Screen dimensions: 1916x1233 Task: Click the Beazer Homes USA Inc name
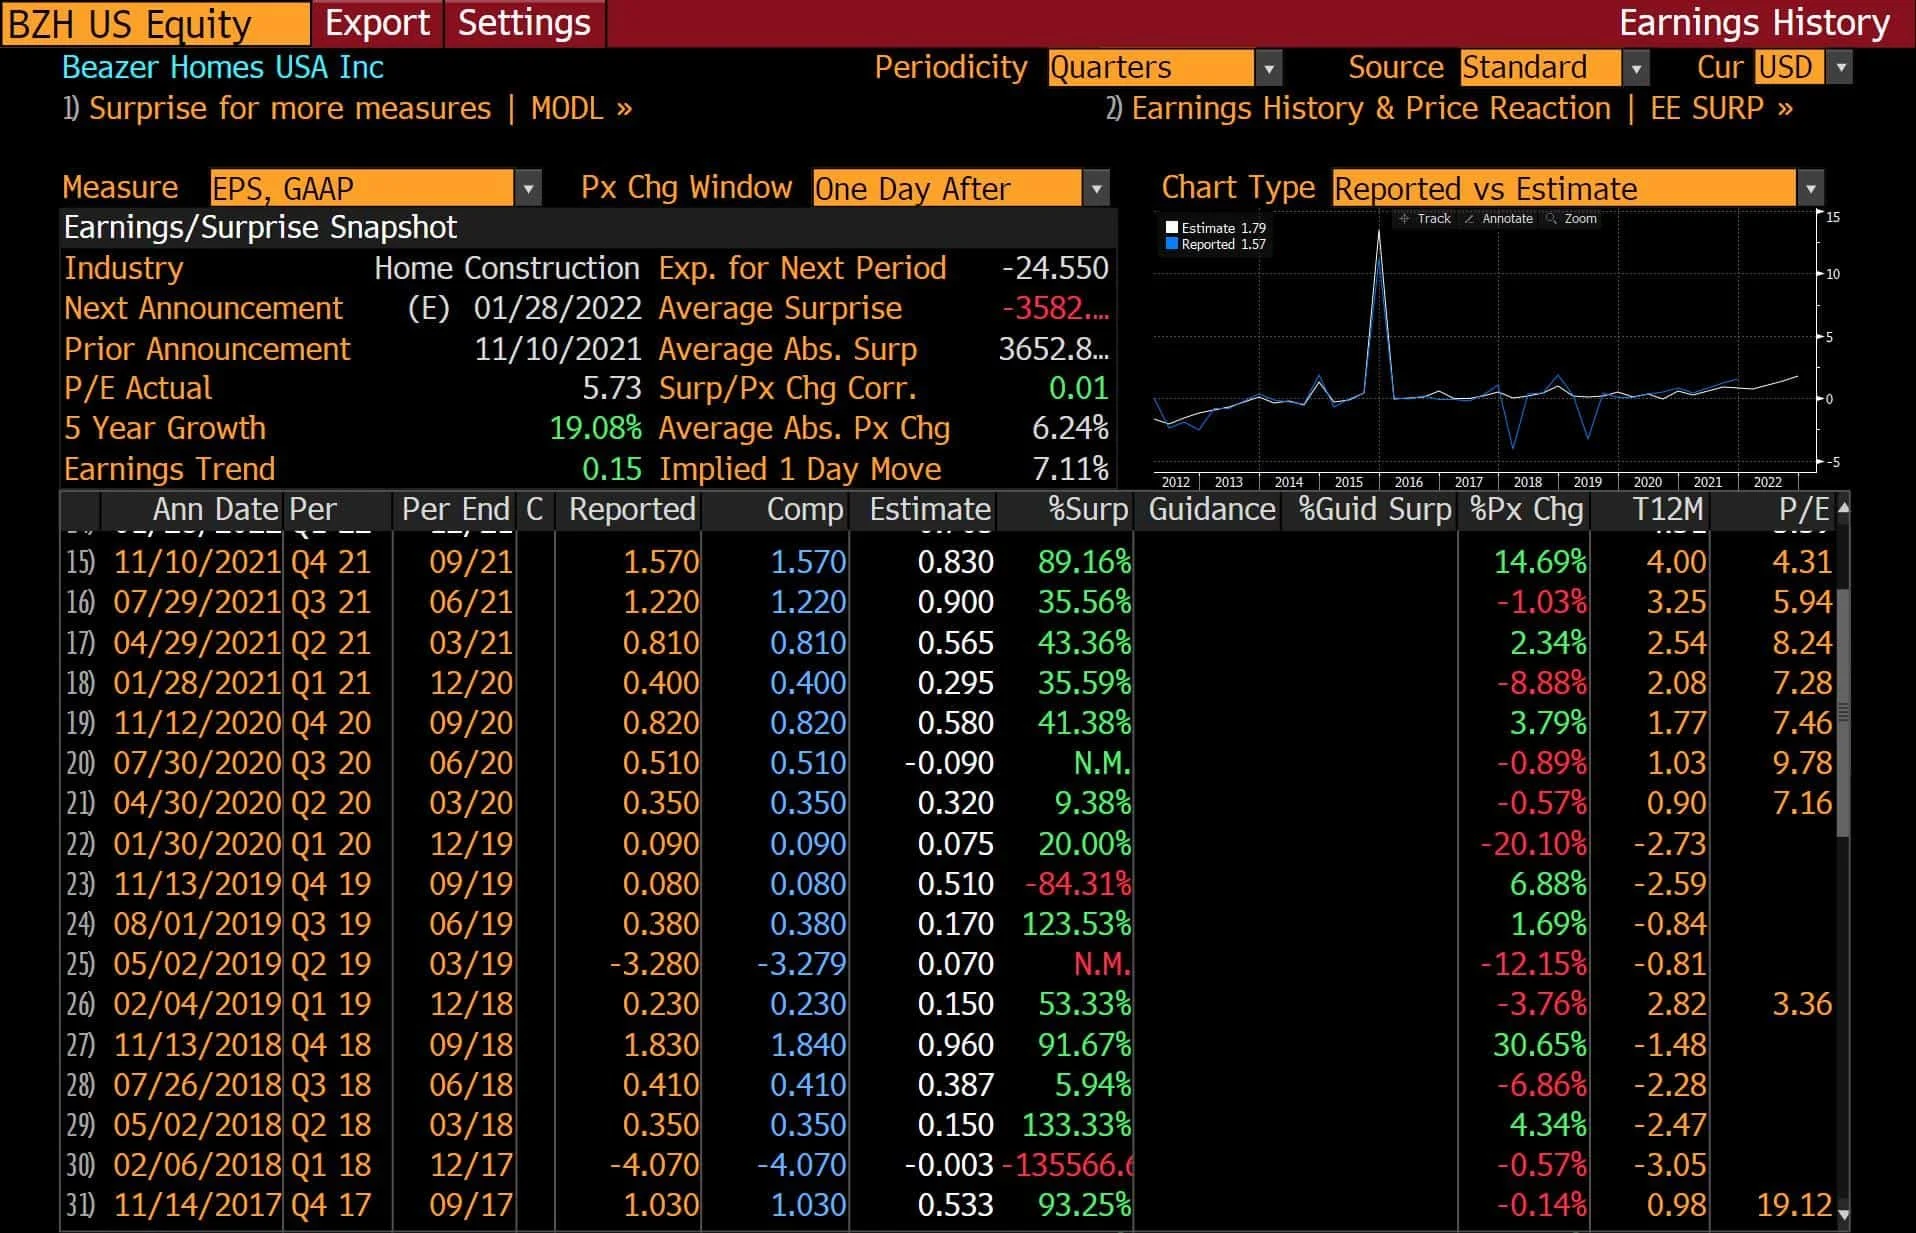pyautogui.click(x=223, y=67)
